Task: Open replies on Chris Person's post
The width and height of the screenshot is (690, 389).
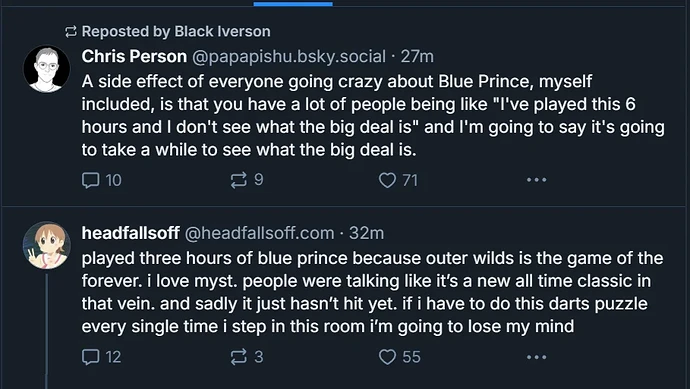Action: point(102,180)
